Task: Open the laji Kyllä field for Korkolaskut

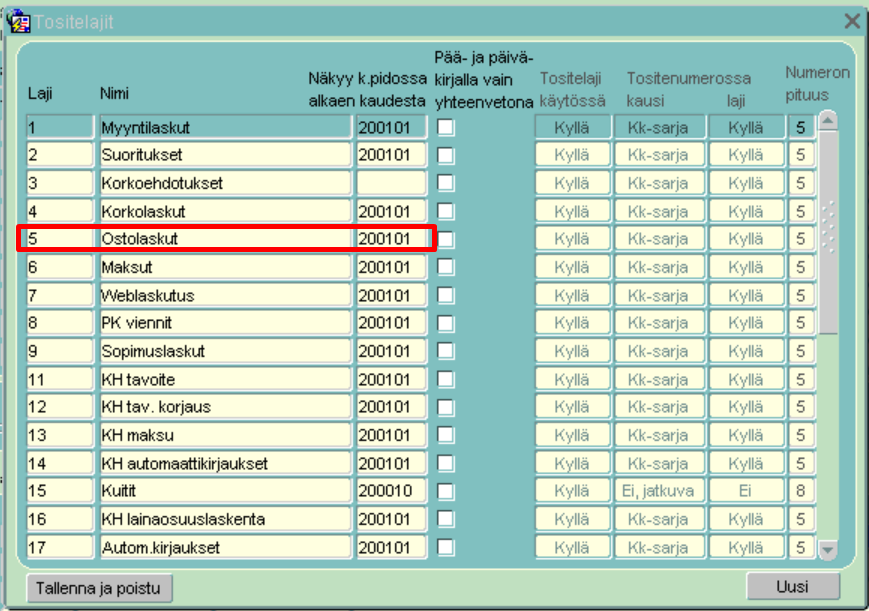Action: tap(746, 211)
